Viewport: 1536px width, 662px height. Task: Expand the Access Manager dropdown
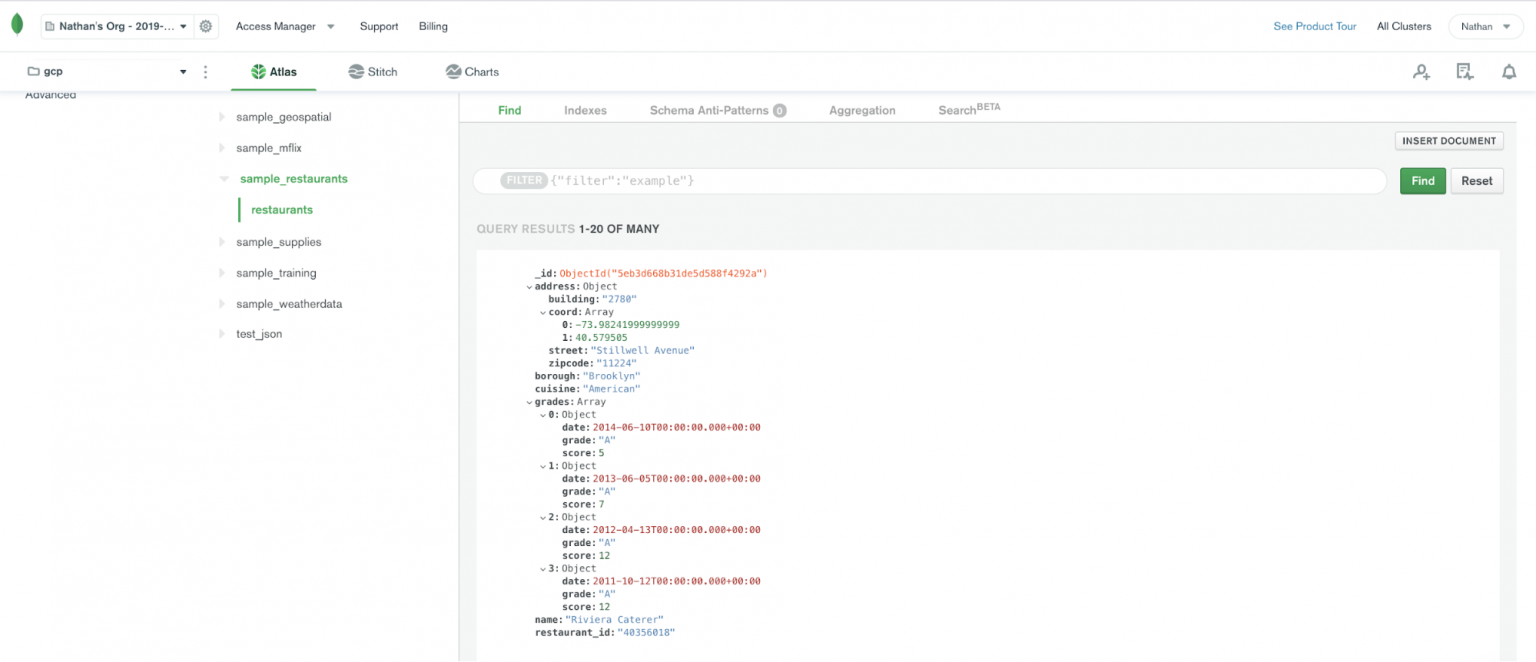pyautogui.click(x=285, y=26)
